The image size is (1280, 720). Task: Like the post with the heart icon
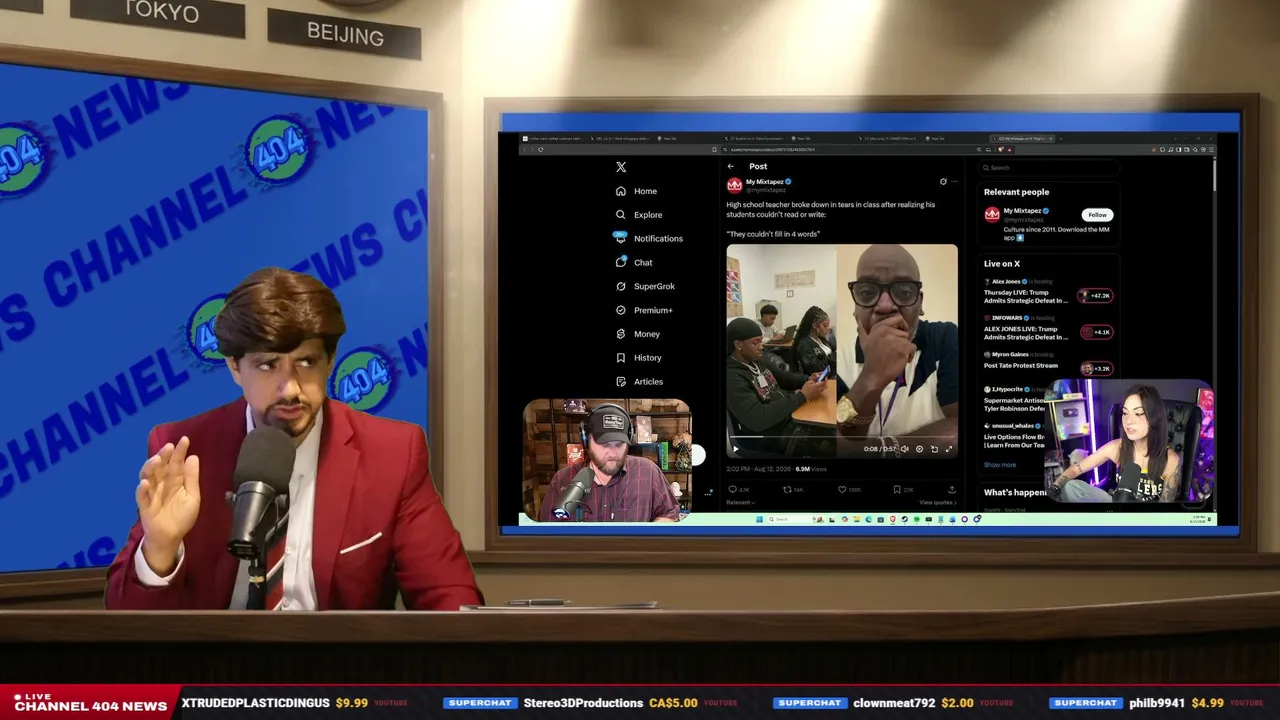pos(842,489)
